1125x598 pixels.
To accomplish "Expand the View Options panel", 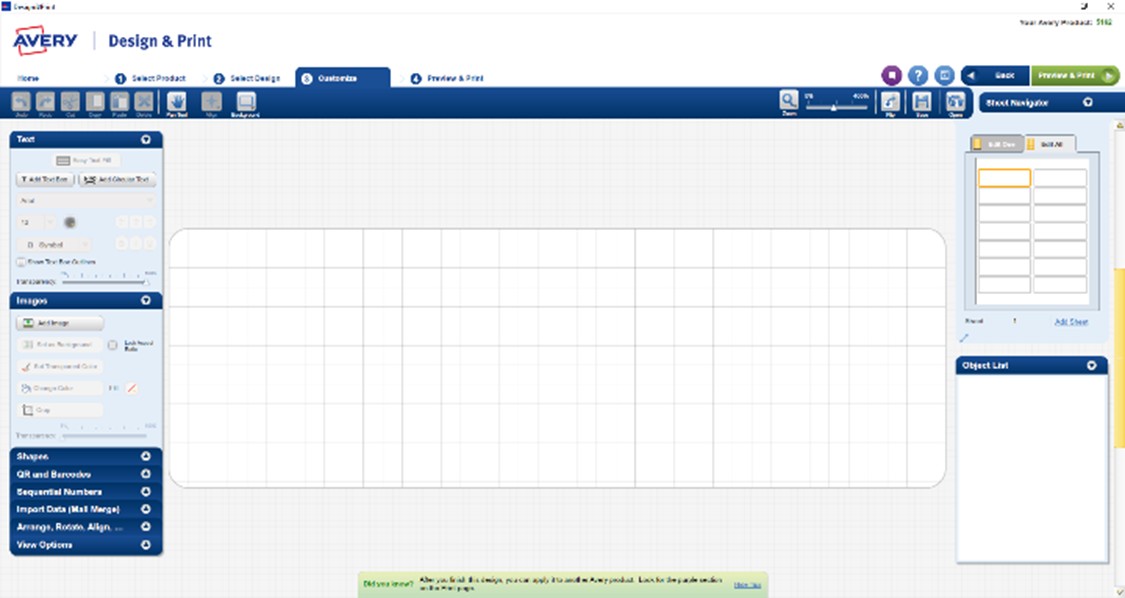I will point(145,545).
